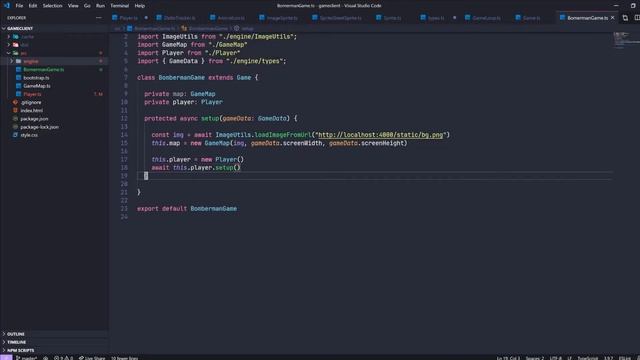Click the synchronize changes status icon
Viewport: 640px width, 360px height.
(46, 358)
